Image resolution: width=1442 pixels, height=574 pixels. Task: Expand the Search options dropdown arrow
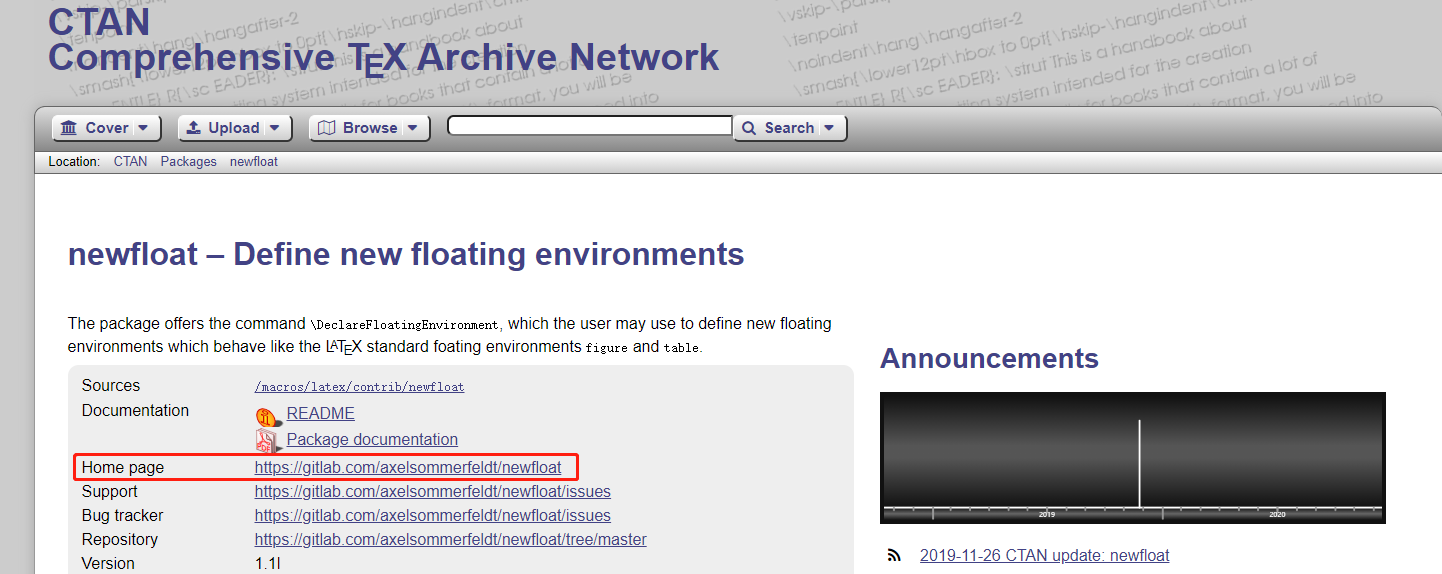tap(828, 128)
